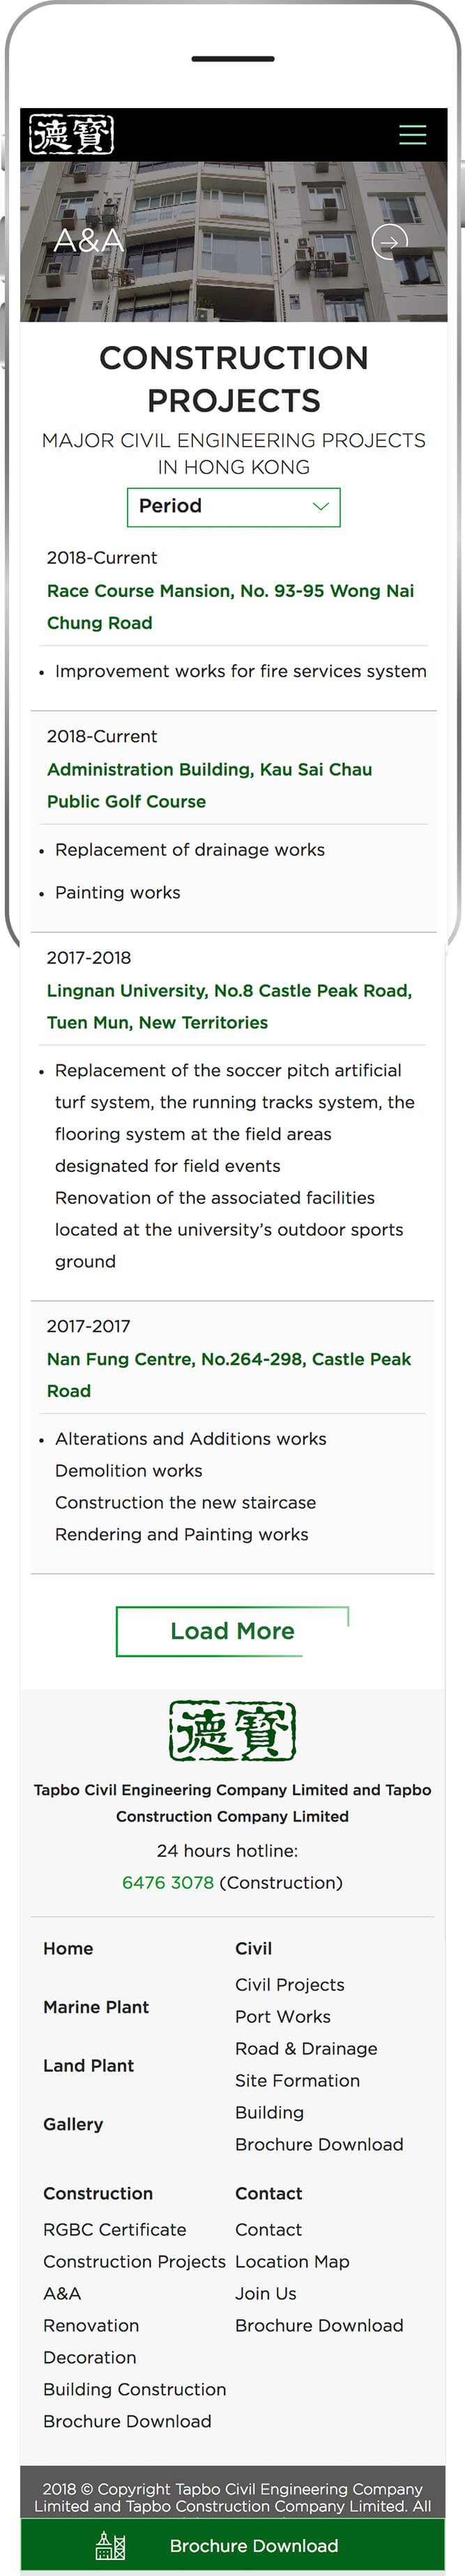Click the green Tapbo footer logo
The image size is (465, 2576).
[232, 1730]
